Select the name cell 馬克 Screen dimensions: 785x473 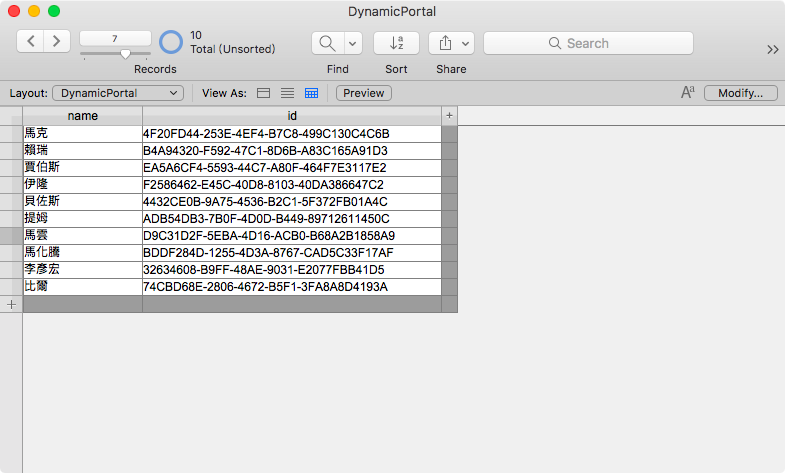(83, 134)
